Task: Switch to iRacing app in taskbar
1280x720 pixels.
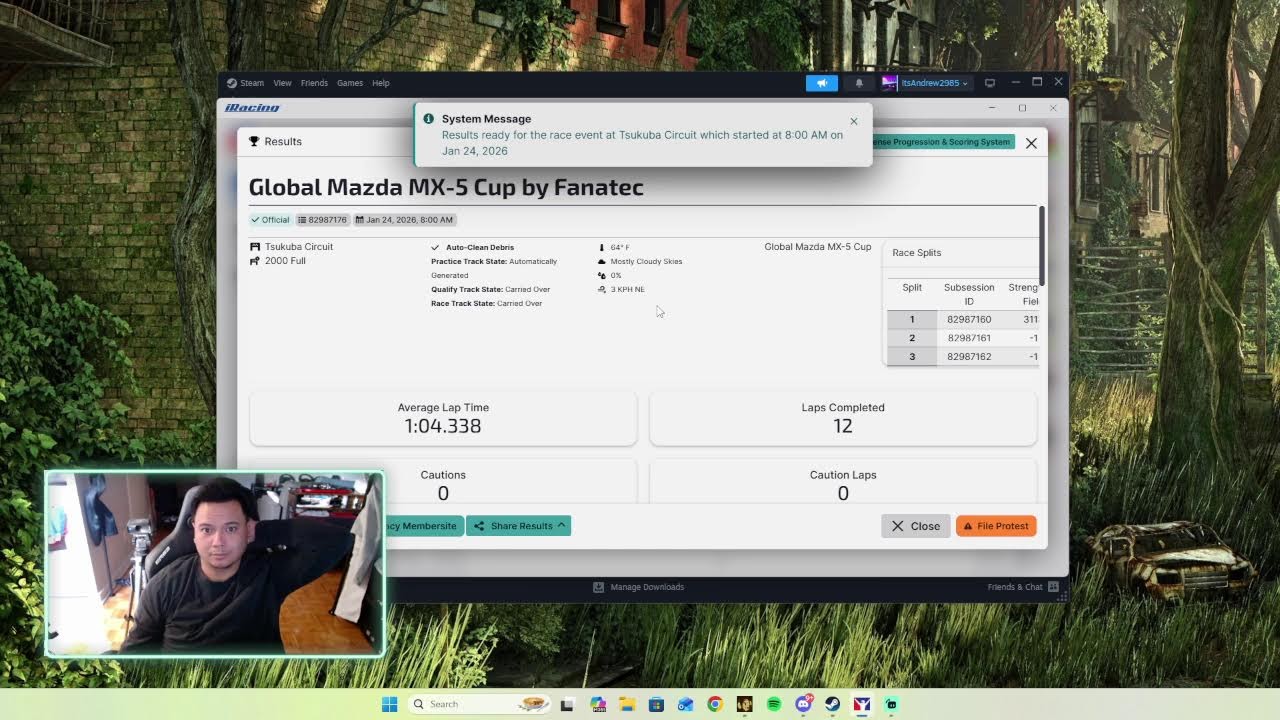Action: coord(862,704)
